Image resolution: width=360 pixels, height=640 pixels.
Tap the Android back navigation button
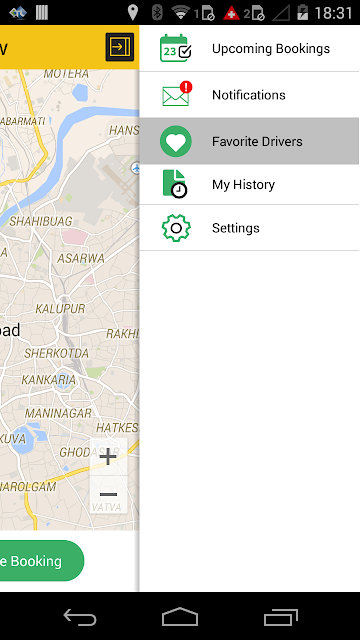click(80, 617)
